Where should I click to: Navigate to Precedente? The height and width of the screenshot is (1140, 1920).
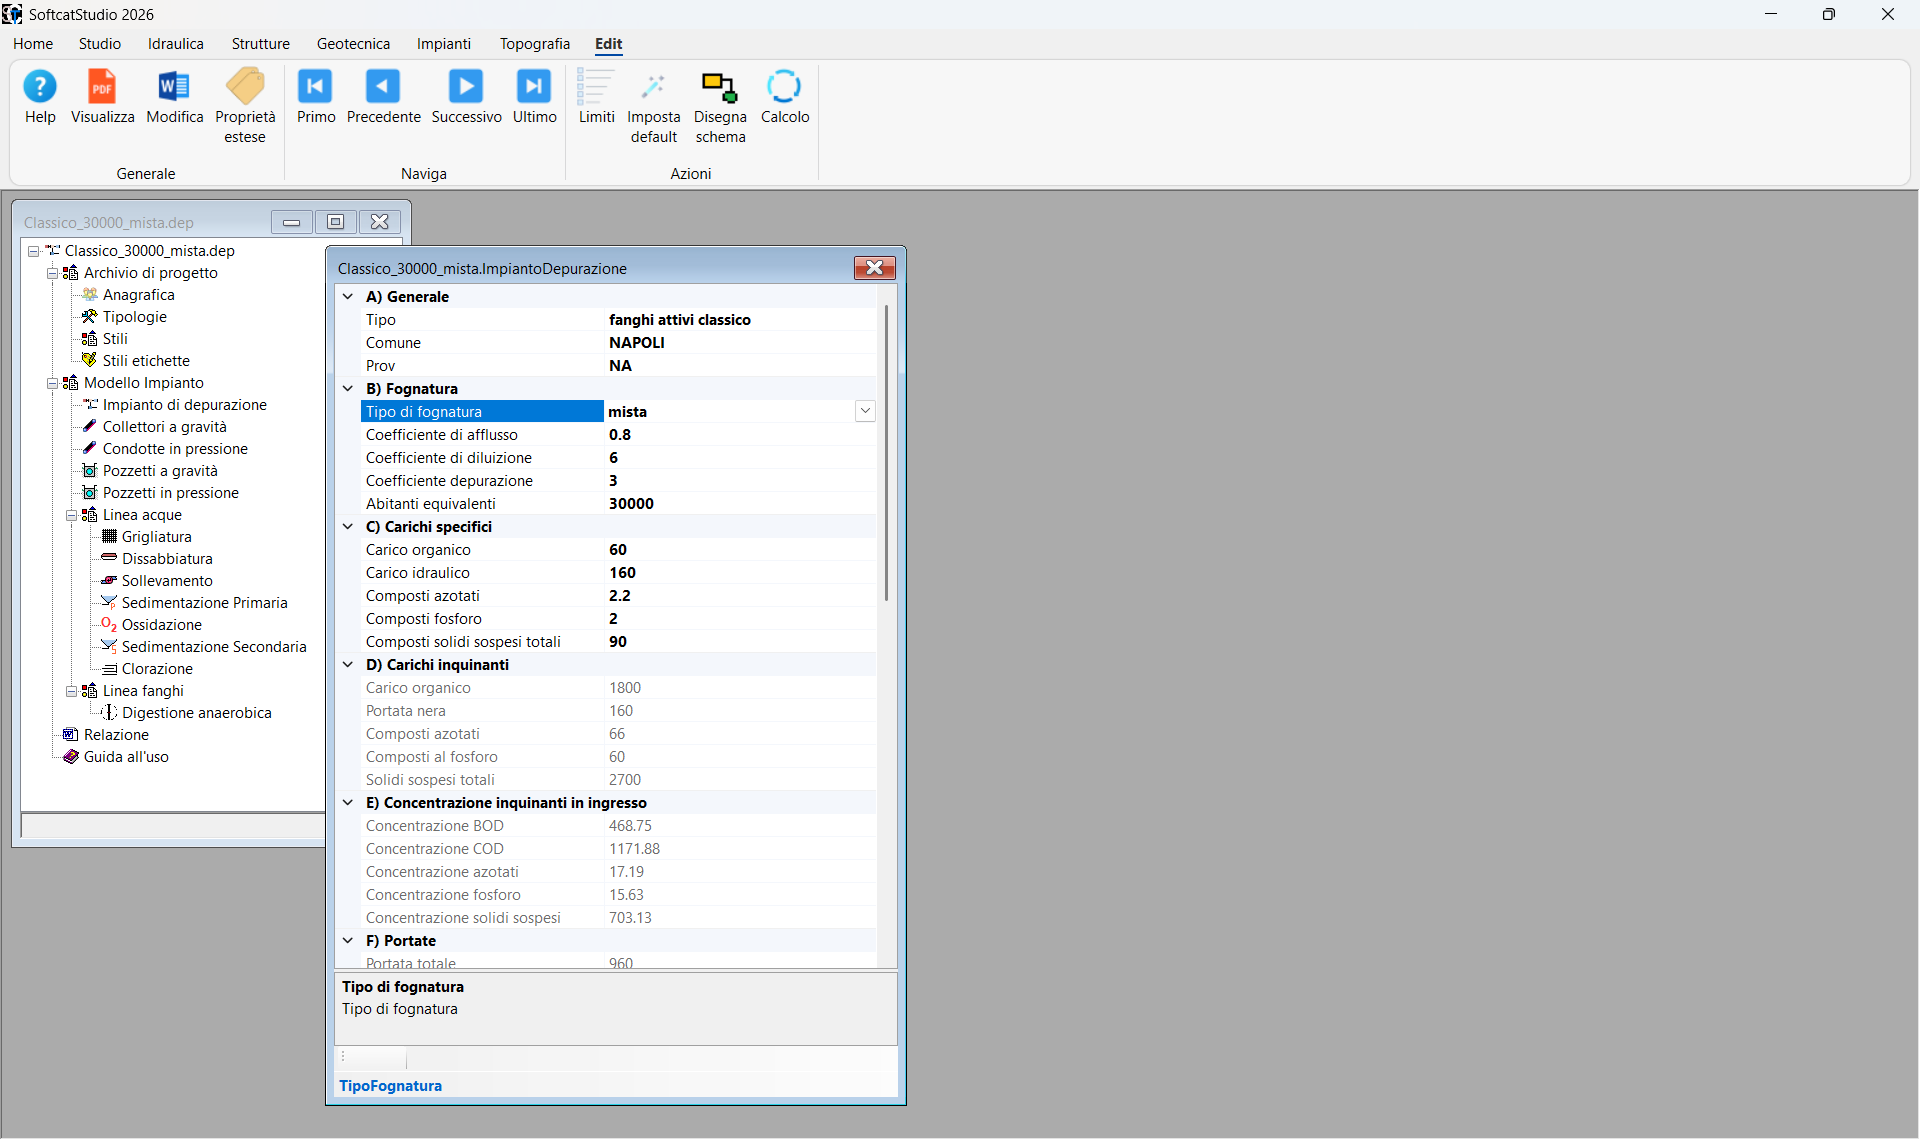pos(383,97)
